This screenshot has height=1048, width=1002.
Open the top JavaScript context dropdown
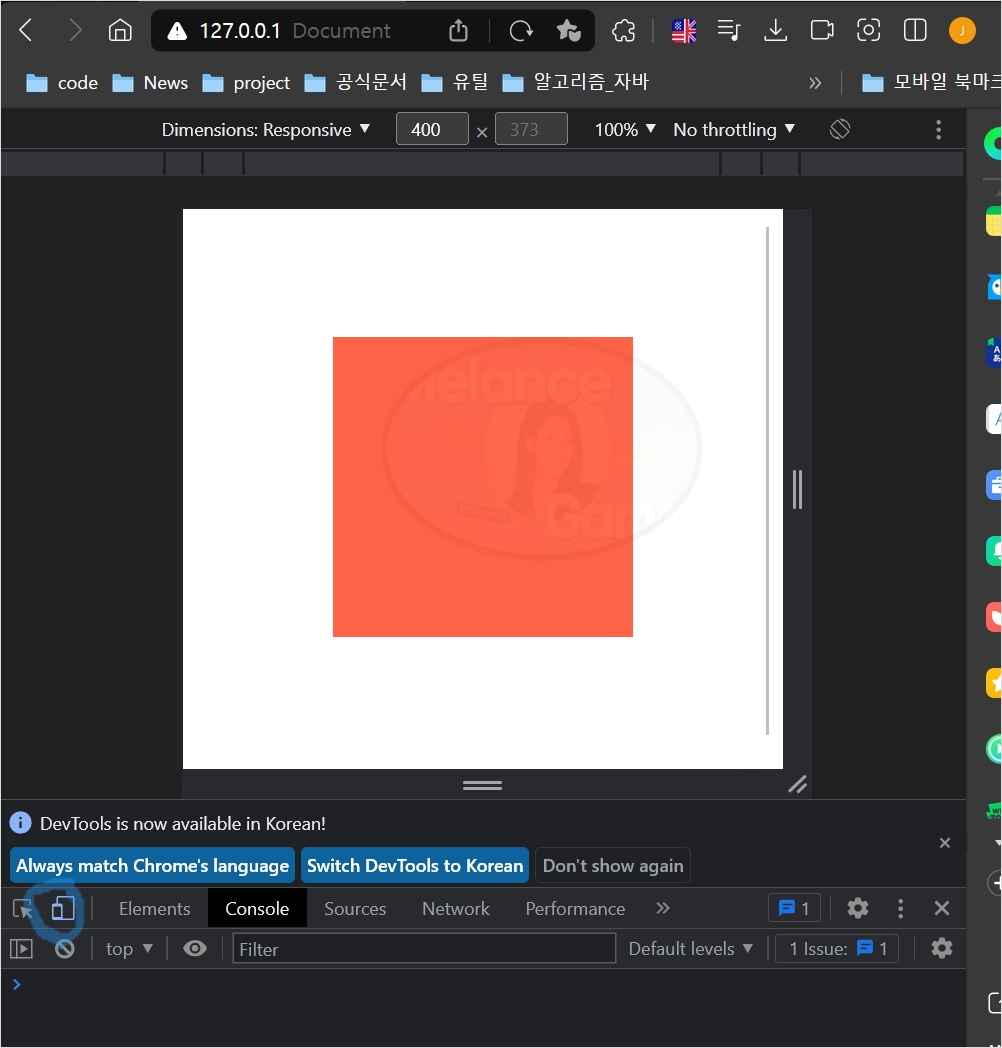(129, 948)
